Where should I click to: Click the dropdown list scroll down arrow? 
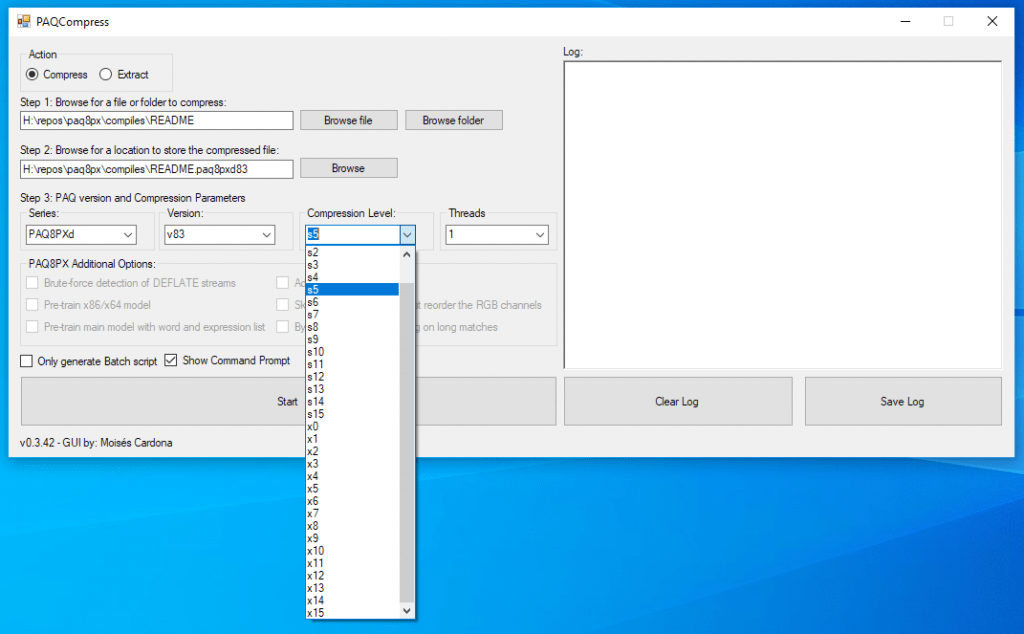(407, 611)
